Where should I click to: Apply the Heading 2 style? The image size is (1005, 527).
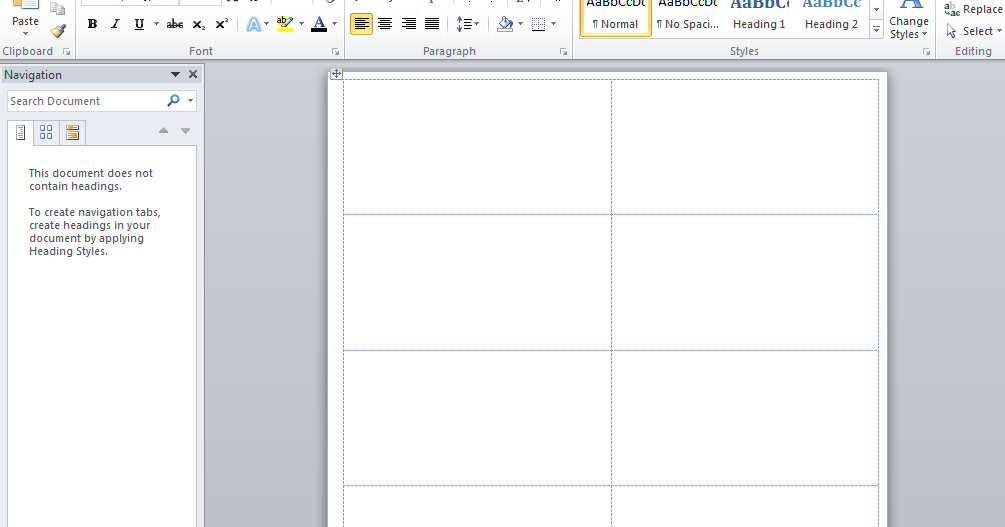point(831,17)
